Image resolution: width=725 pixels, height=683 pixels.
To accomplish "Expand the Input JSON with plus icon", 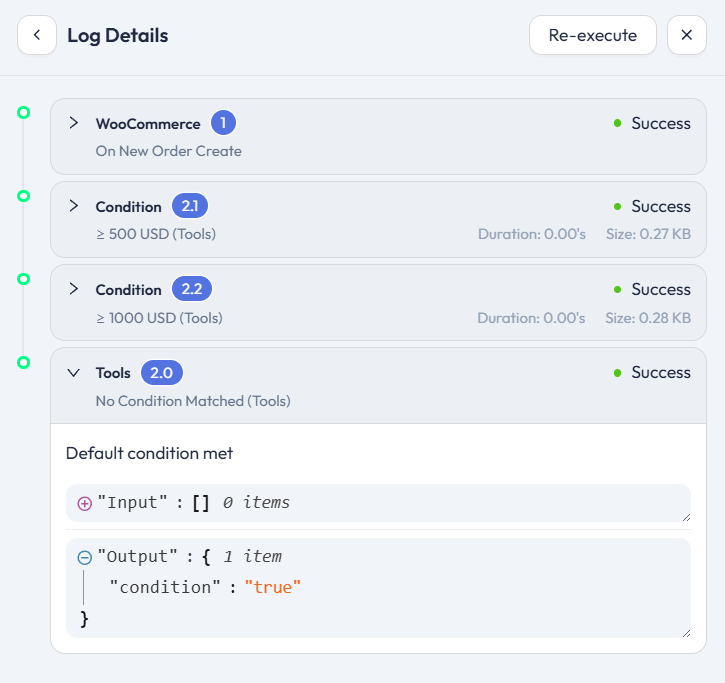I will (x=84, y=503).
